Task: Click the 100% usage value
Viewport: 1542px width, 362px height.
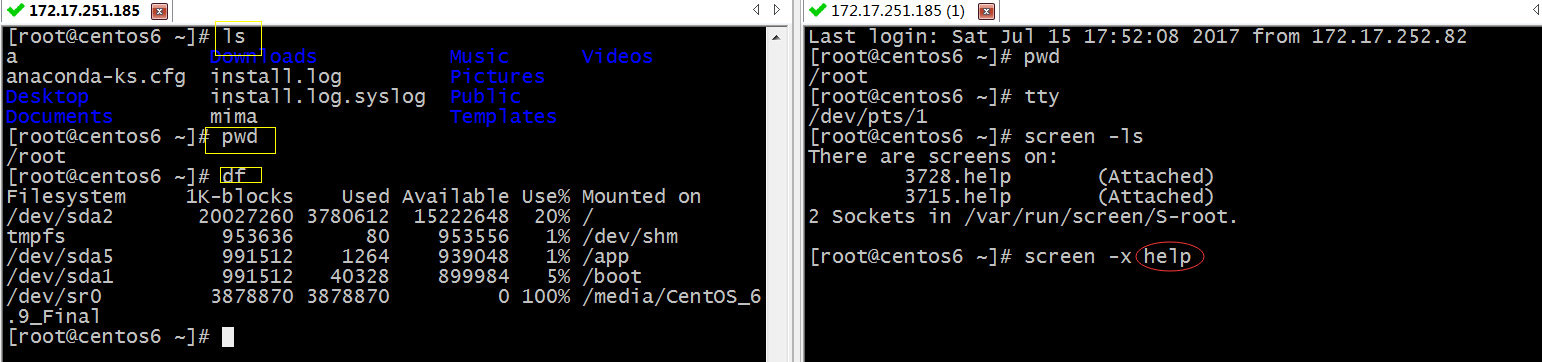Action: 545,297
